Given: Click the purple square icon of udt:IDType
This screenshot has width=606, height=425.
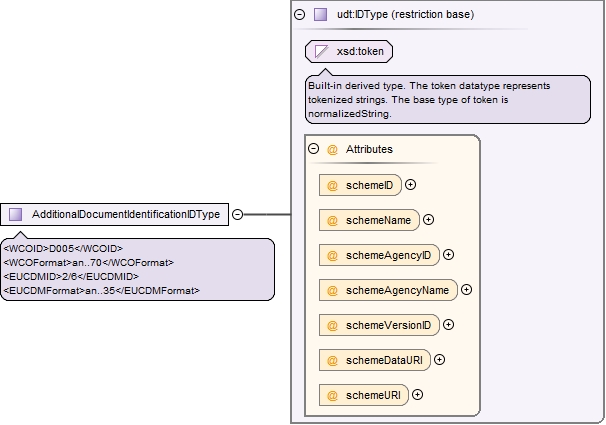Looking at the screenshot, I should pyautogui.click(x=320, y=15).
